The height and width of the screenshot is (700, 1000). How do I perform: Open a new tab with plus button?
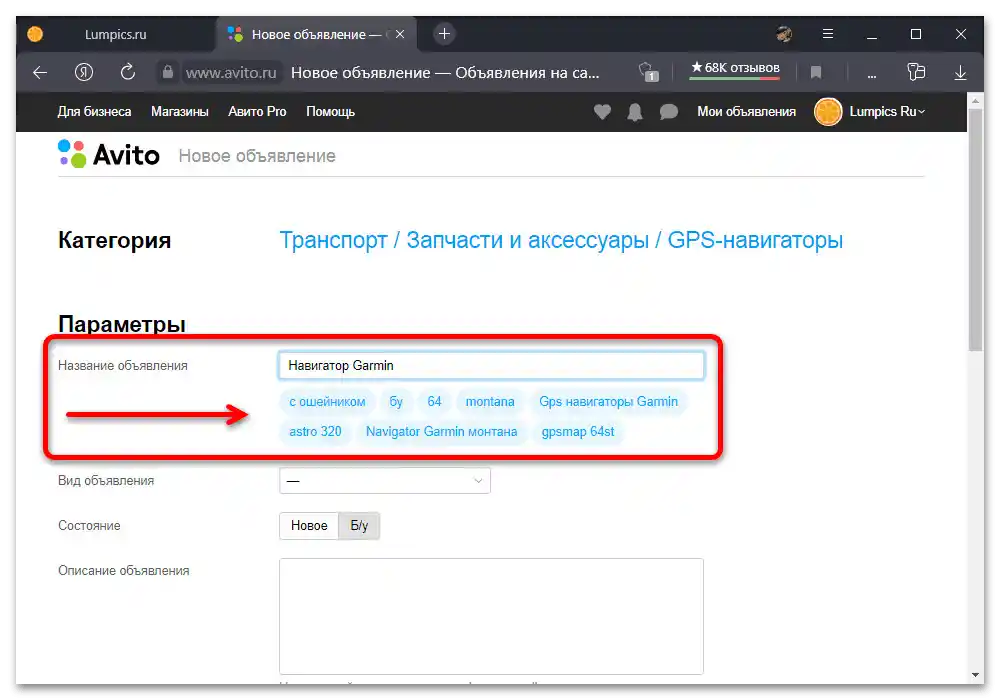coord(445,34)
